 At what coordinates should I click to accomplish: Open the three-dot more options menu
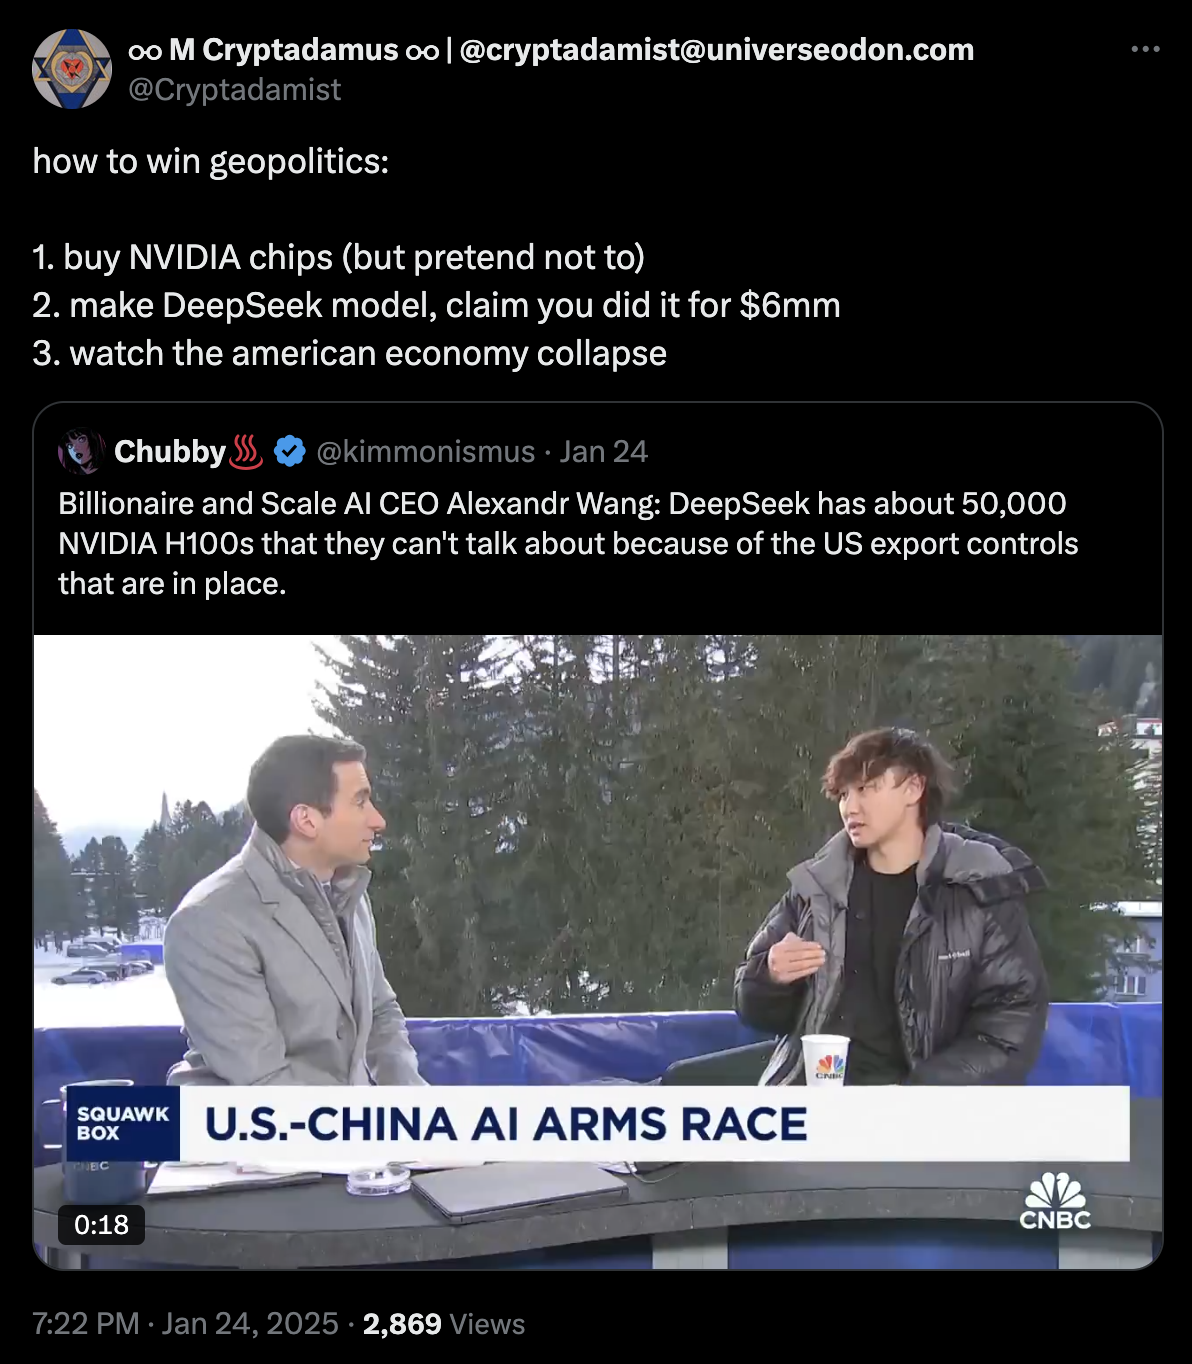[x=1145, y=49]
